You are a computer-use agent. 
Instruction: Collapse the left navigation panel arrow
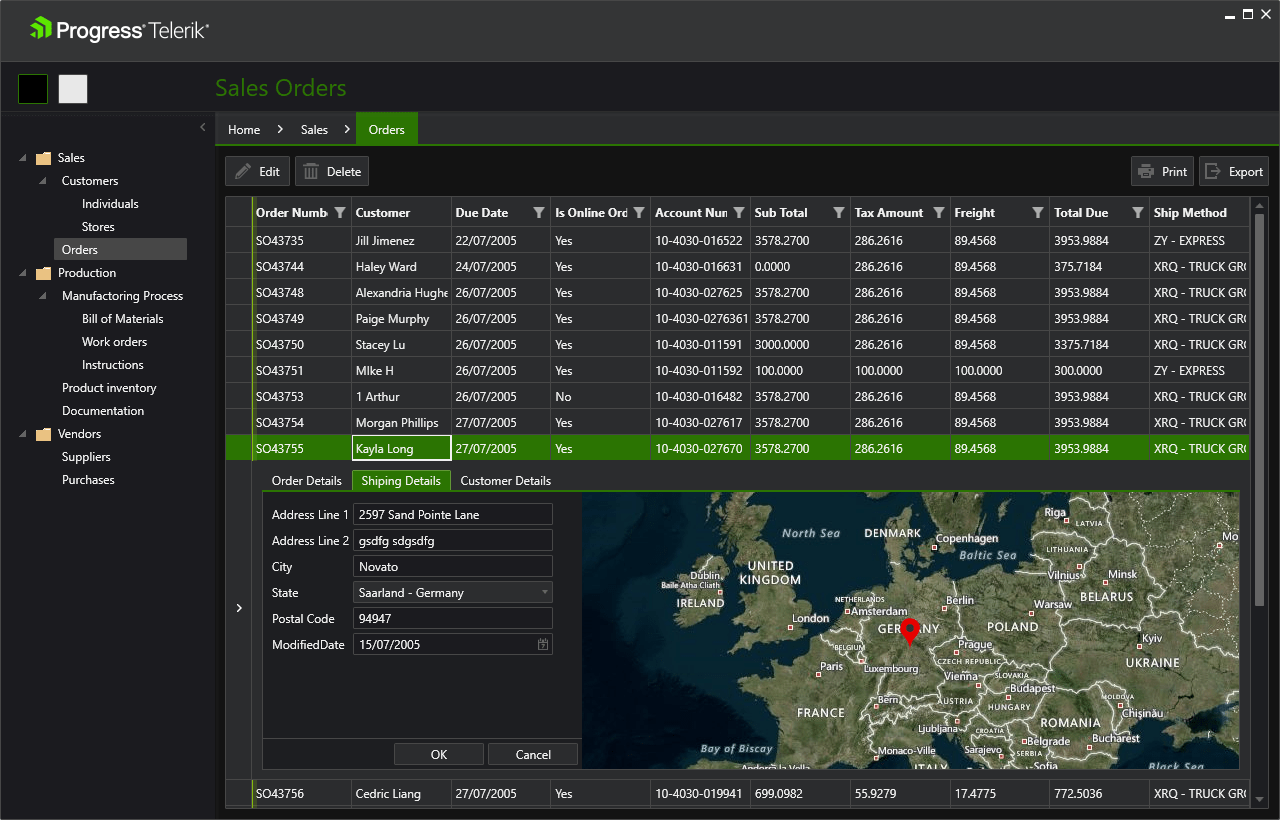(x=203, y=127)
